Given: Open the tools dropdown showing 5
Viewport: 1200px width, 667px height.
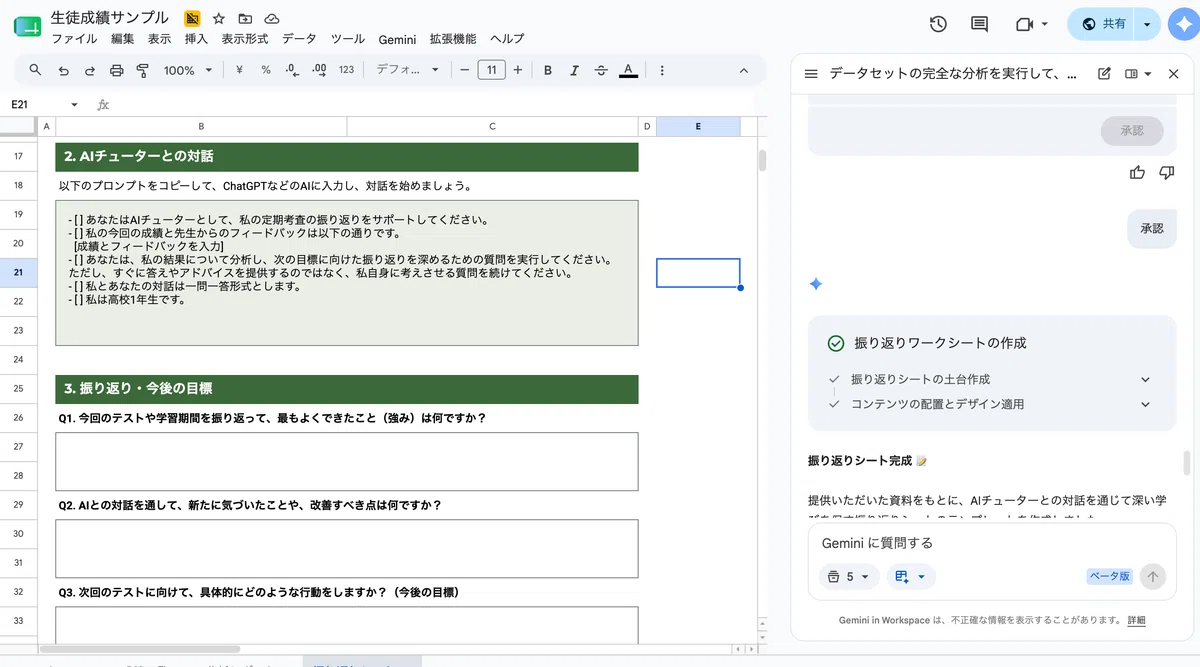Looking at the screenshot, I should coord(850,576).
